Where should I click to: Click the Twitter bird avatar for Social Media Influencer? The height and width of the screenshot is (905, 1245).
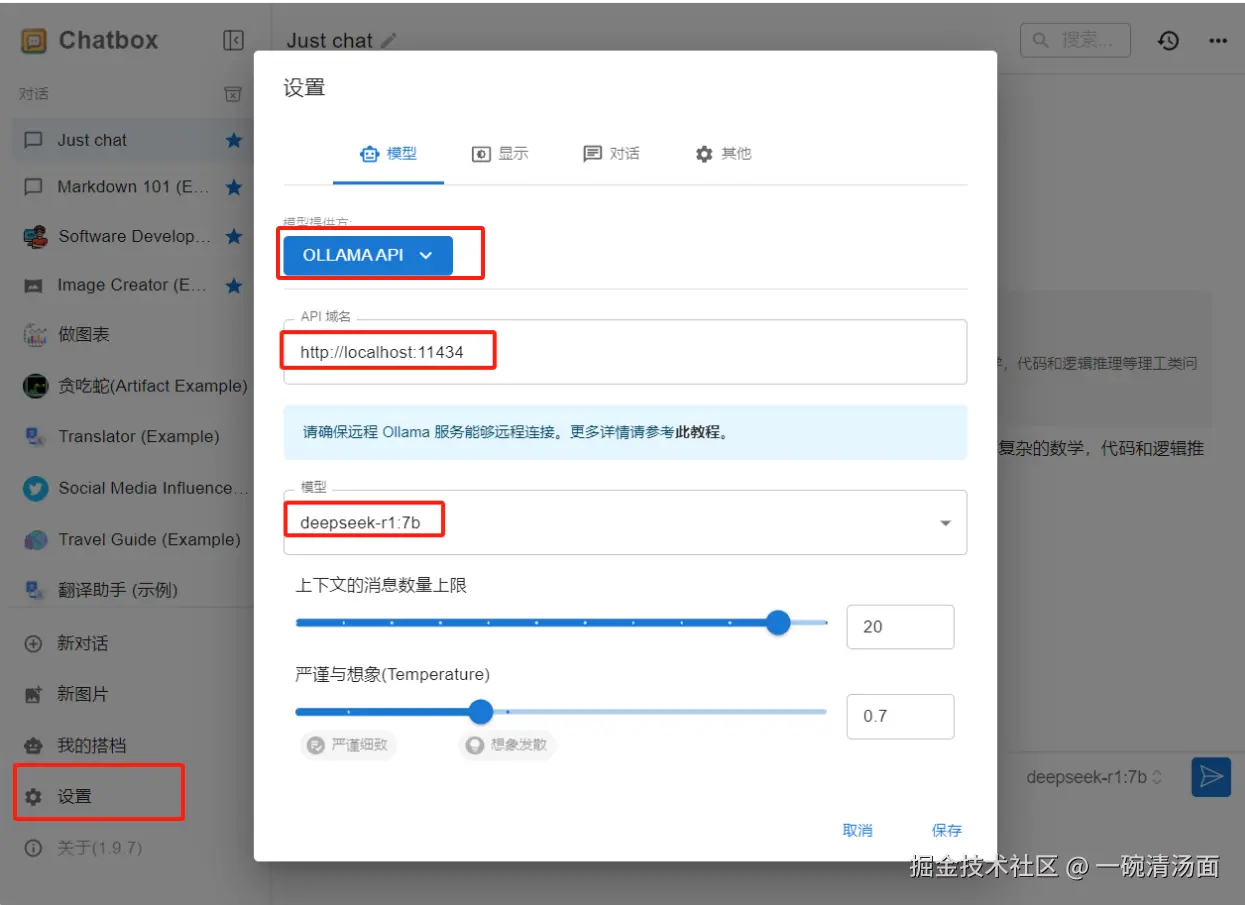pyautogui.click(x=36, y=489)
